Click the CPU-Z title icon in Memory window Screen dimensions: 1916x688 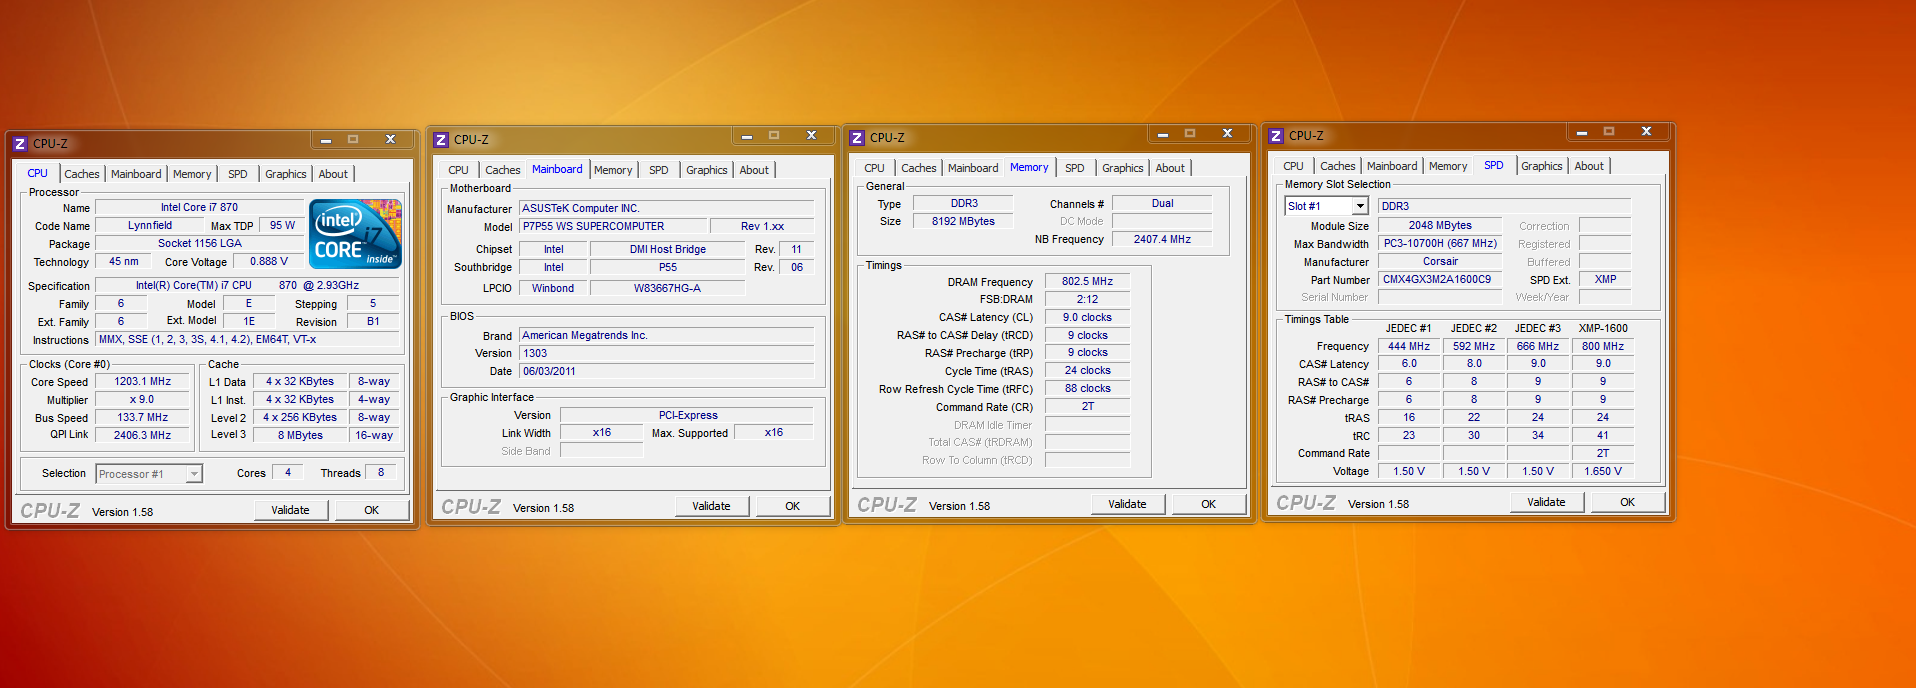(x=857, y=138)
